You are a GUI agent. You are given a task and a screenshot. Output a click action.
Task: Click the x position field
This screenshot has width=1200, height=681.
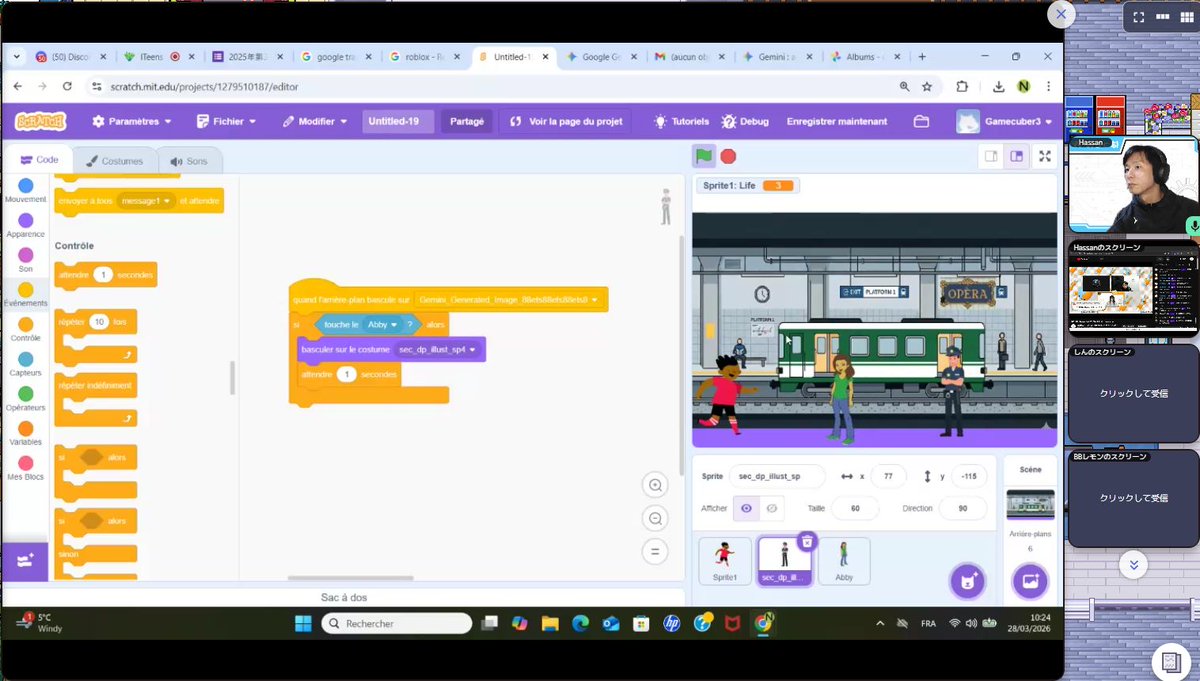point(888,476)
